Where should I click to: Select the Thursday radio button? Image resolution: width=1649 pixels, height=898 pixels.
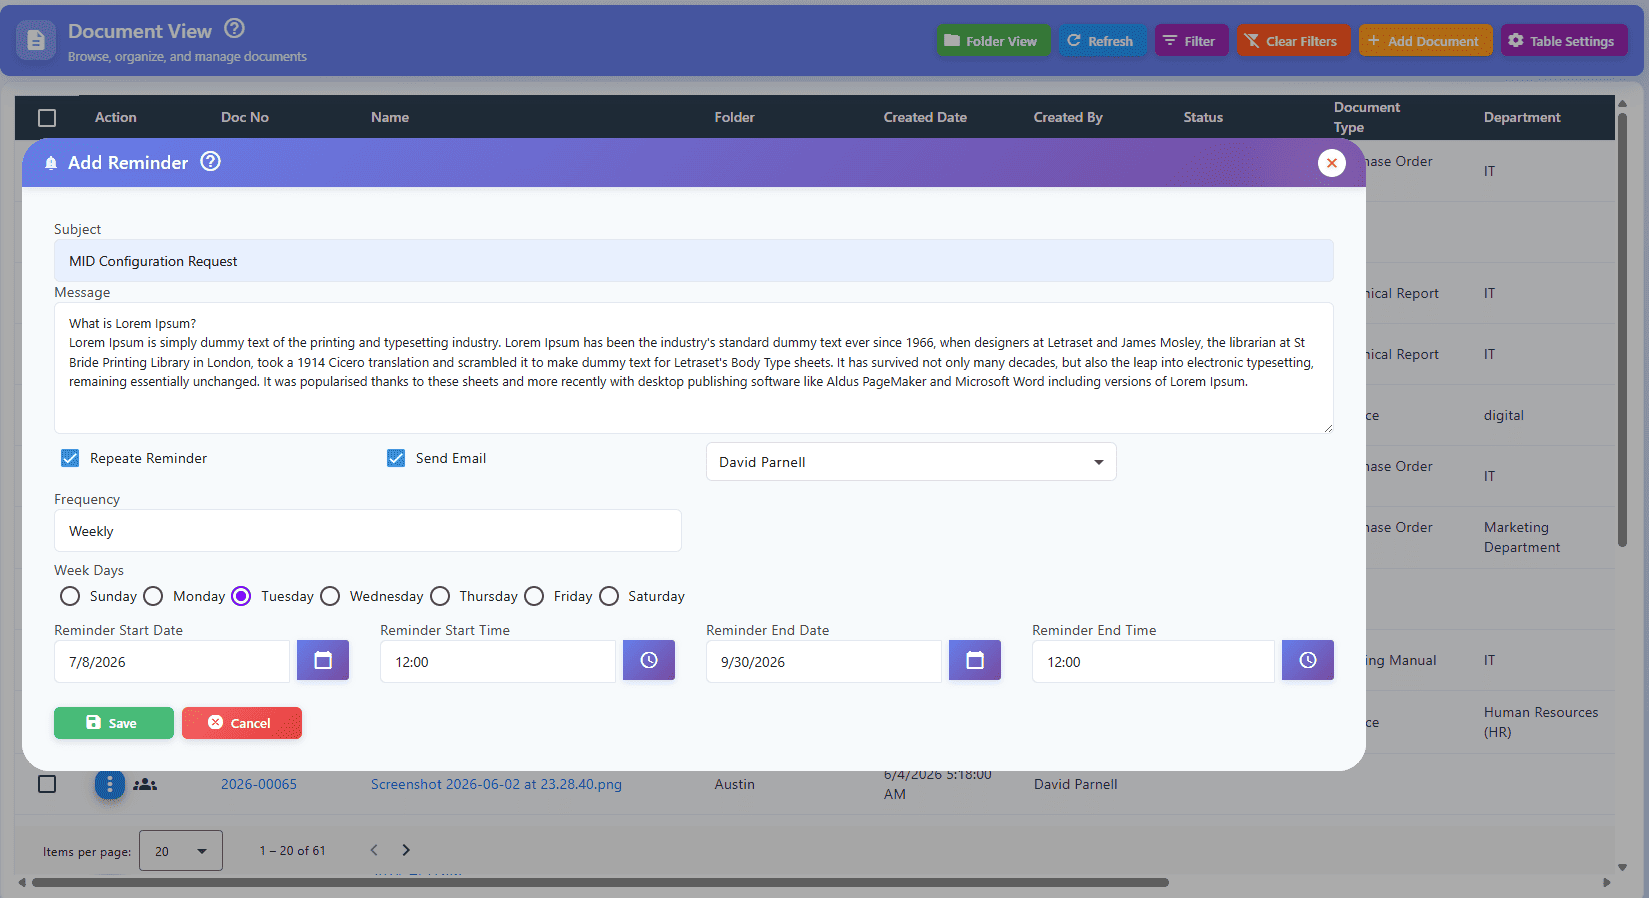pos(440,596)
